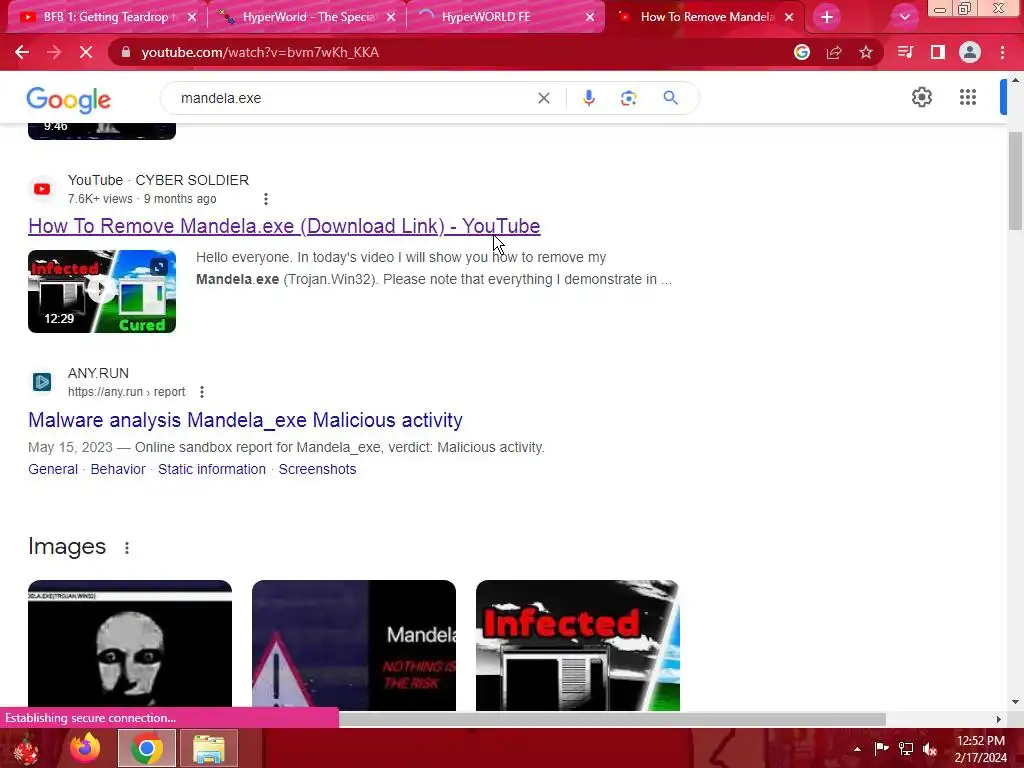Open the Chrome profile avatar

[970, 52]
